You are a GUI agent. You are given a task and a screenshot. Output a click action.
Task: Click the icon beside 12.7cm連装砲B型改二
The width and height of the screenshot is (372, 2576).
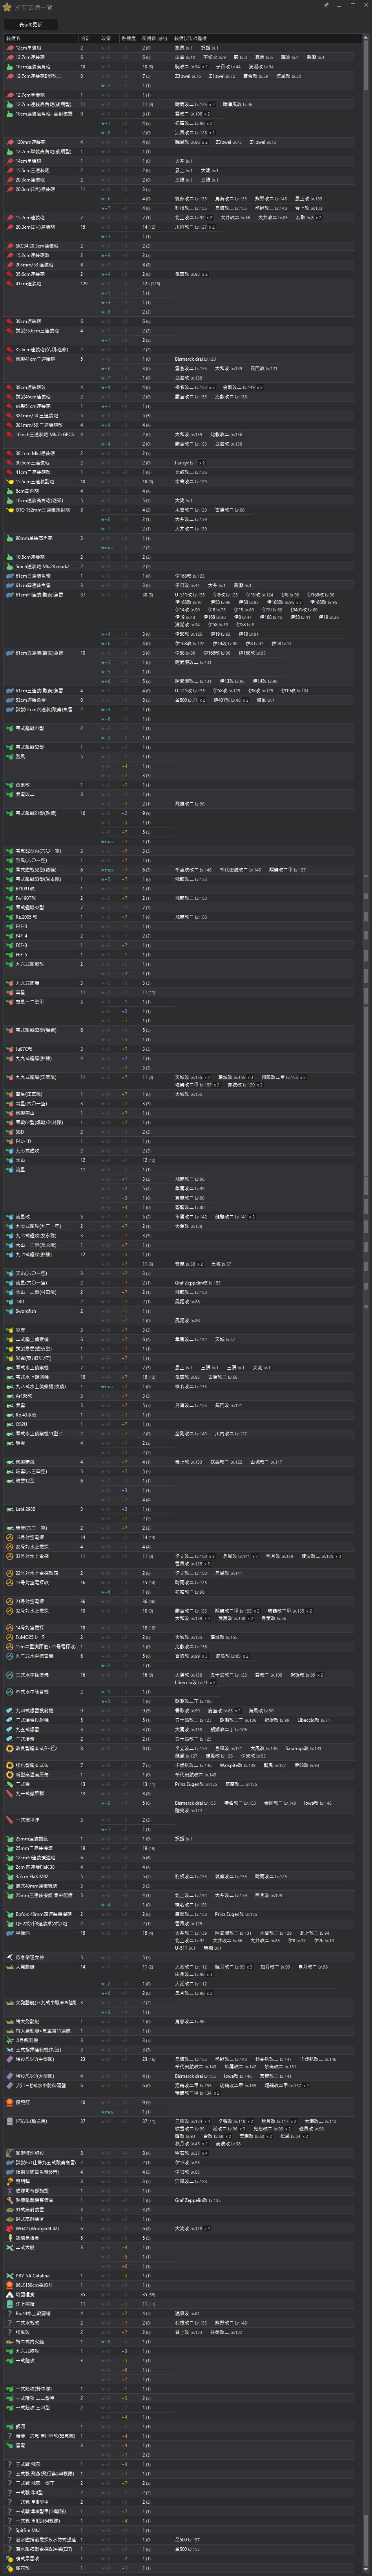pyautogui.click(x=9, y=76)
